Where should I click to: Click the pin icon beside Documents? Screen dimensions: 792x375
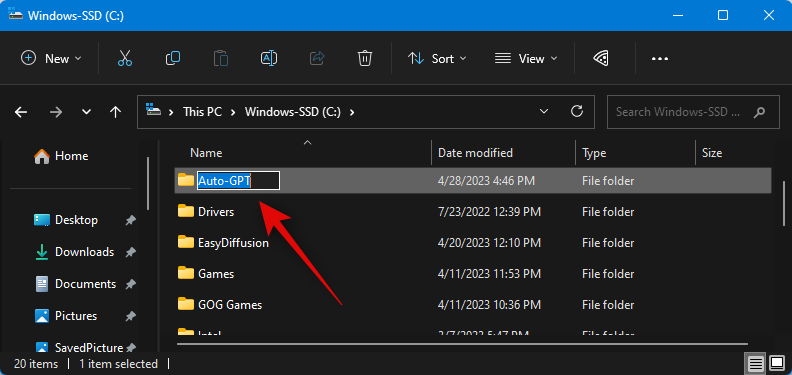click(130, 285)
